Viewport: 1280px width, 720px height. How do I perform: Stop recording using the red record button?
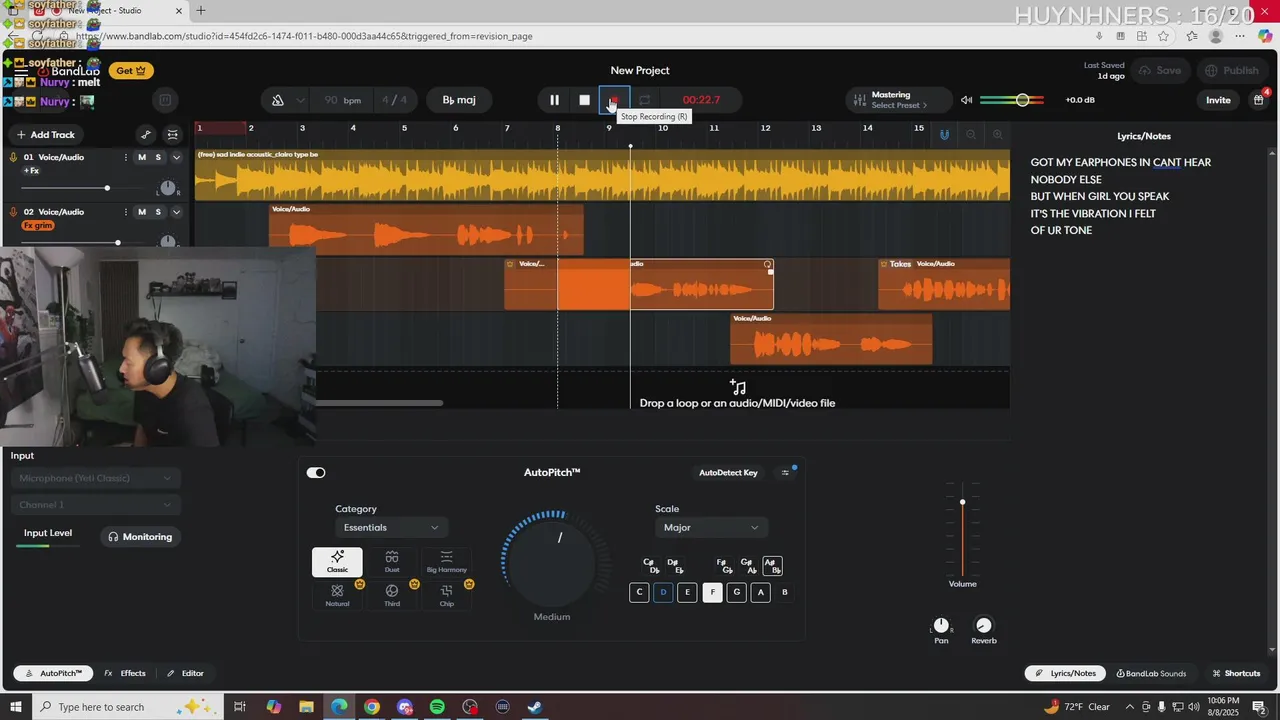point(614,100)
